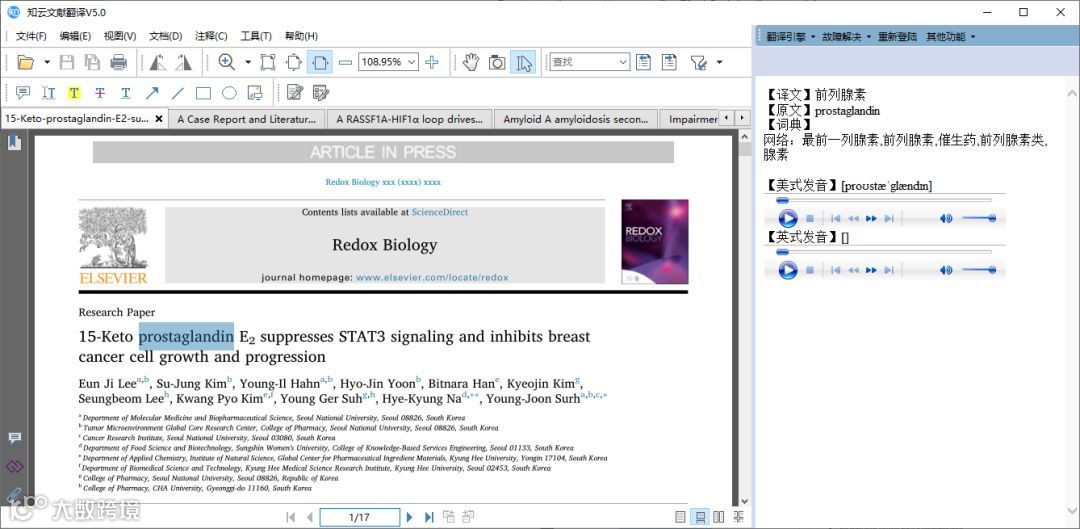
Task: Select the stamp annotation tool
Action: 255,92
